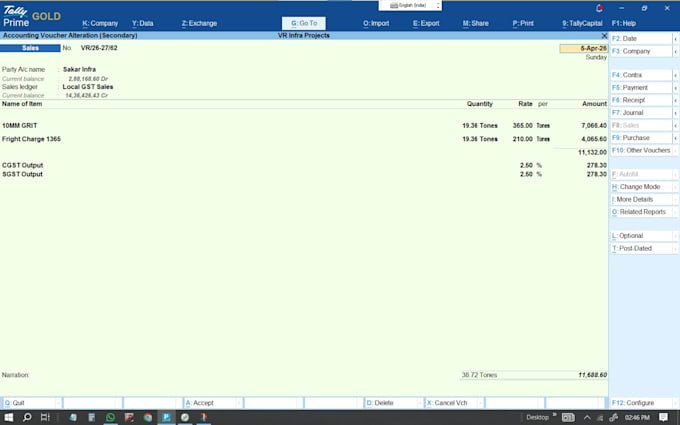Click the 4,065.60 amount value
This screenshot has width=680, height=425.
[x=594, y=139]
